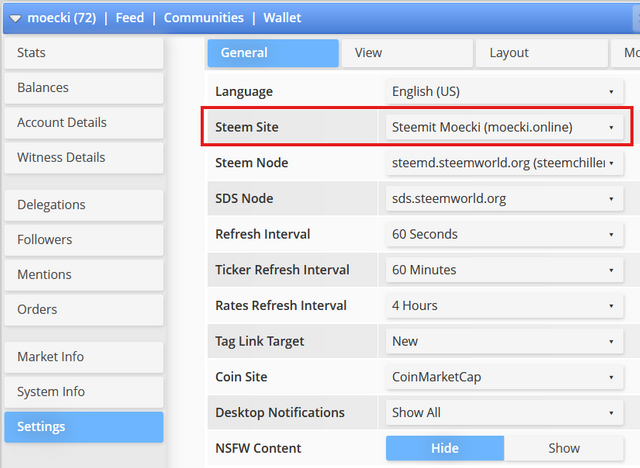This screenshot has width=640, height=468.
Task: Switch to the View settings tab
Action: pyautogui.click(x=407, y=53)
